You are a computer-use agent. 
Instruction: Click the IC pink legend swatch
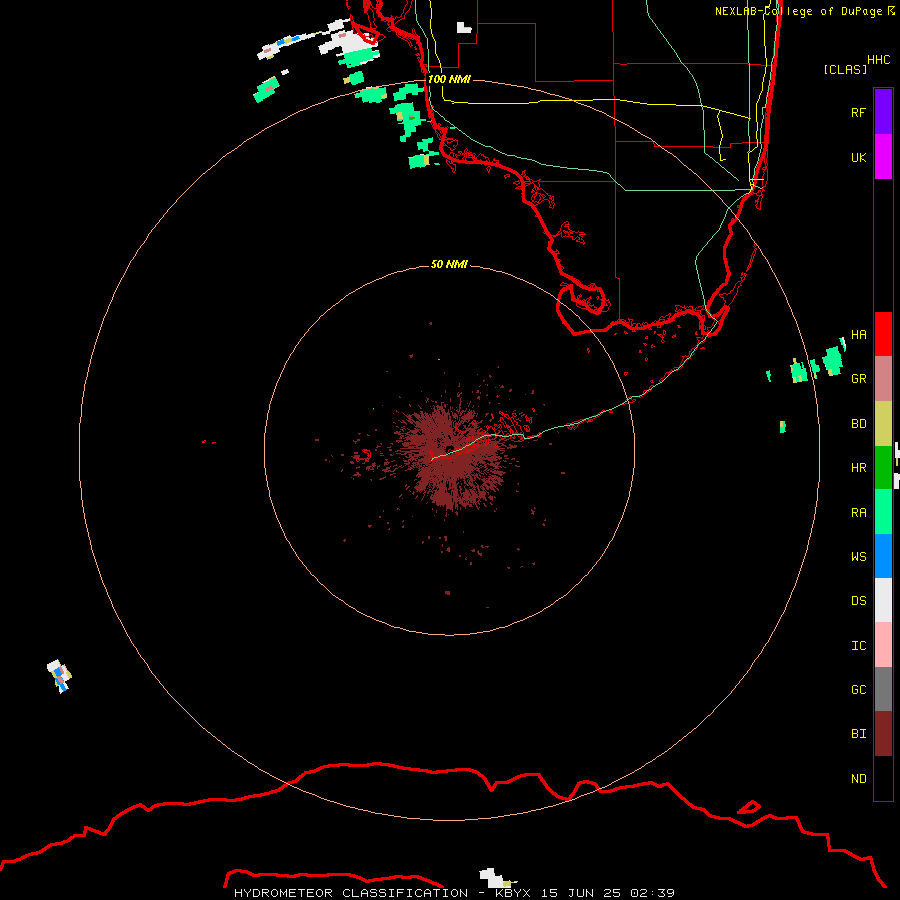coord(883,645)
